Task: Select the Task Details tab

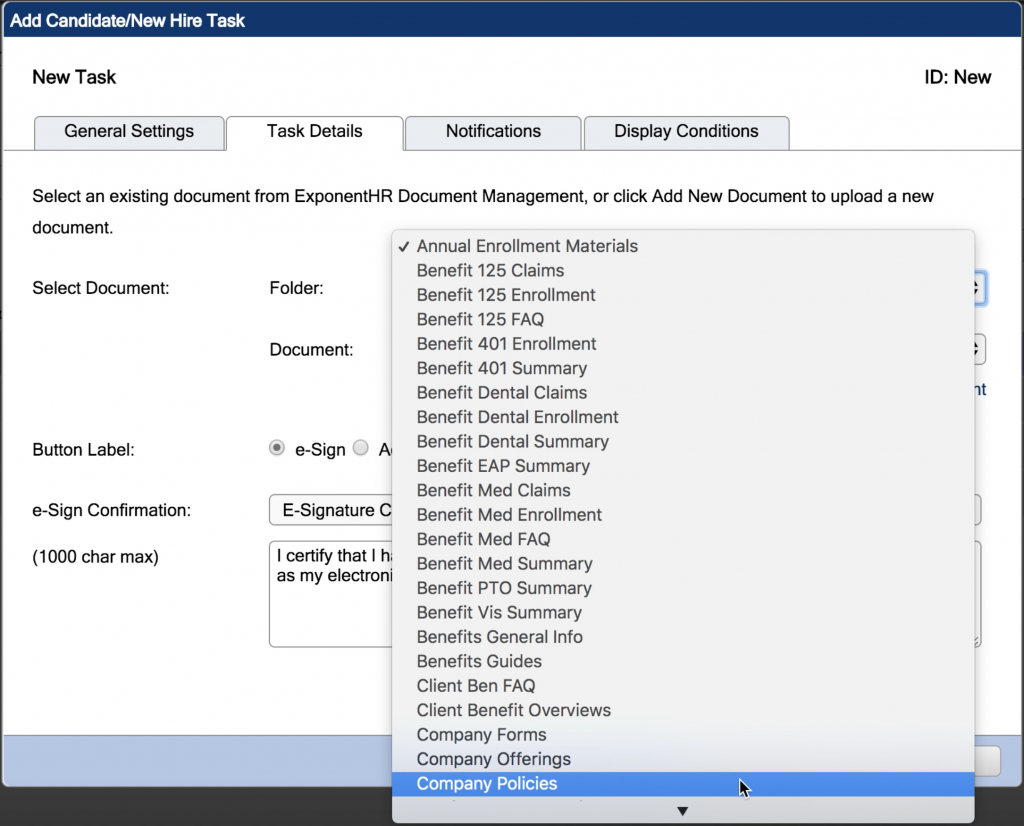Action: [314, 131]
